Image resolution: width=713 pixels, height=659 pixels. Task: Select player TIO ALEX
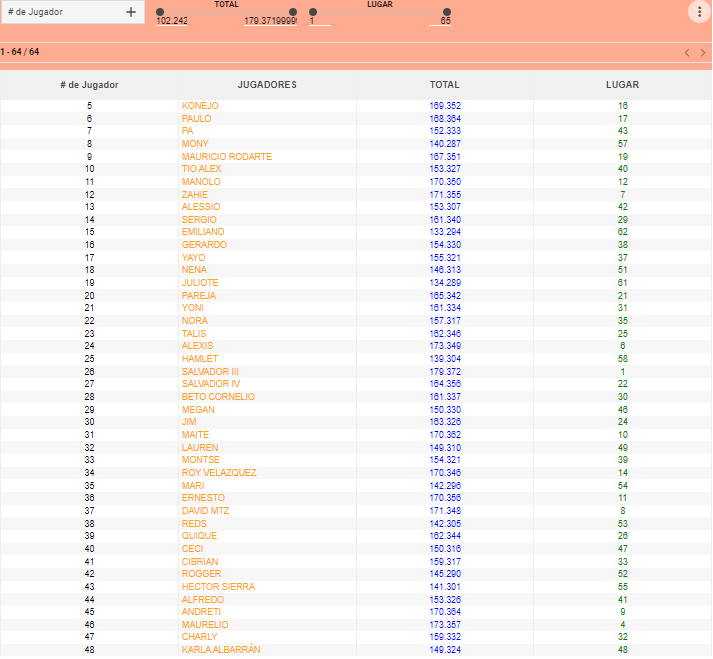click(x=201, y=169)
